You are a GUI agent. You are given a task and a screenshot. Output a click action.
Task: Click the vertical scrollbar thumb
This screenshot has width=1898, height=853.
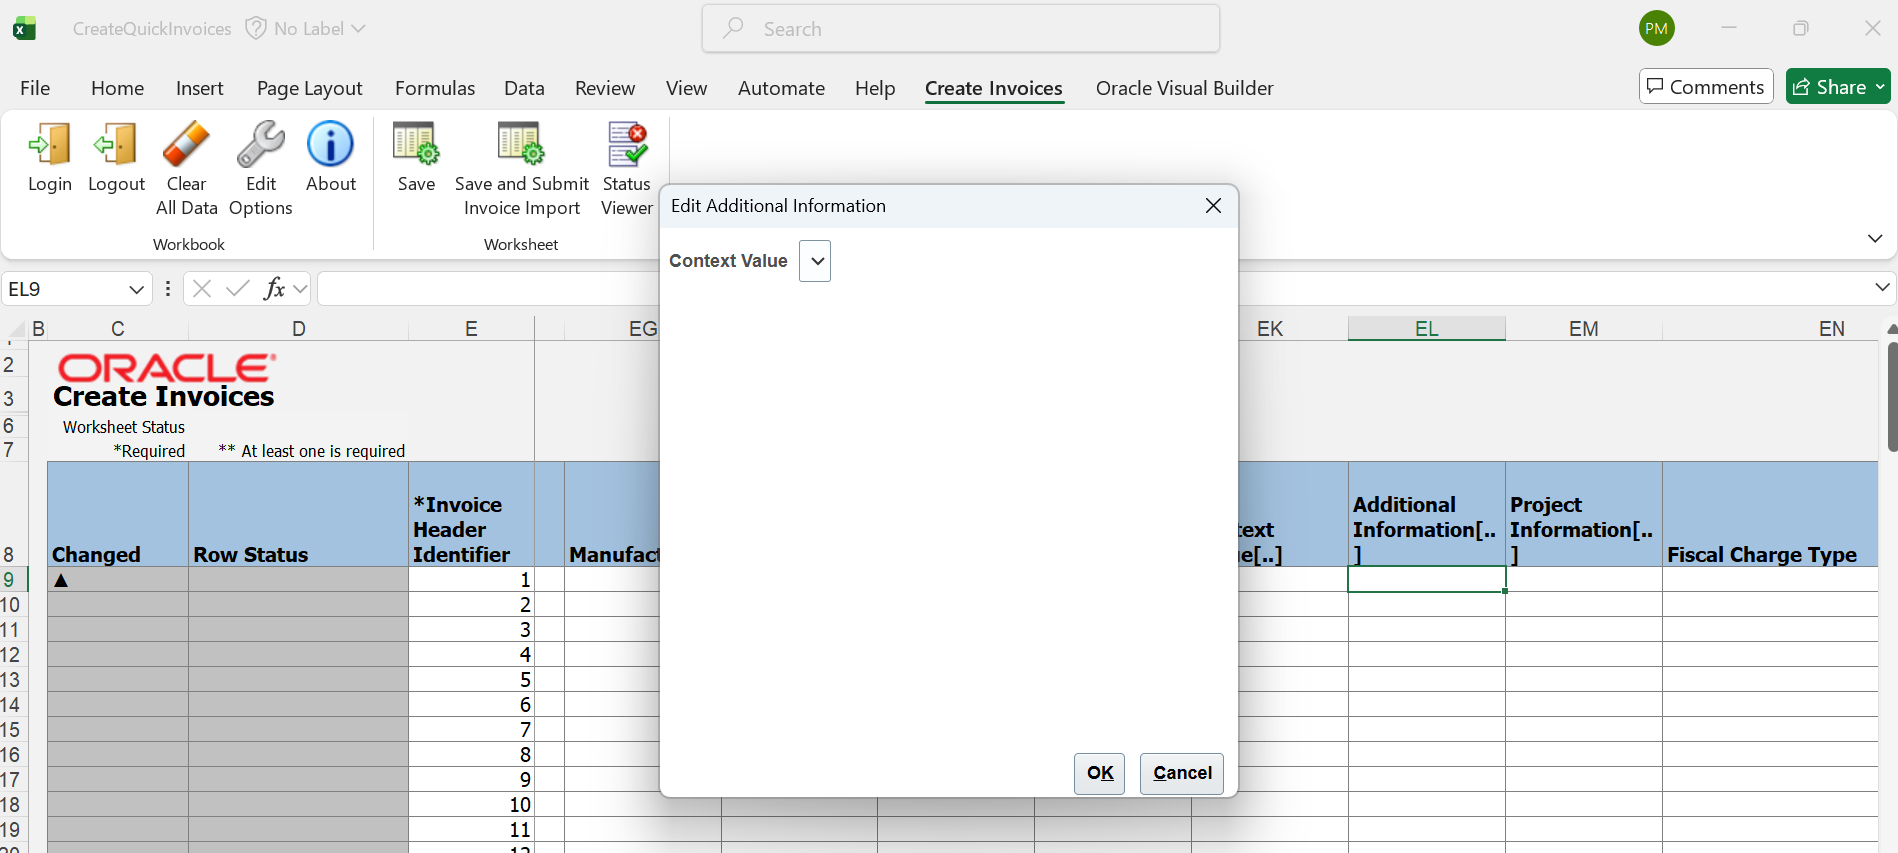pyautogui.click(x=1891, y=397)
